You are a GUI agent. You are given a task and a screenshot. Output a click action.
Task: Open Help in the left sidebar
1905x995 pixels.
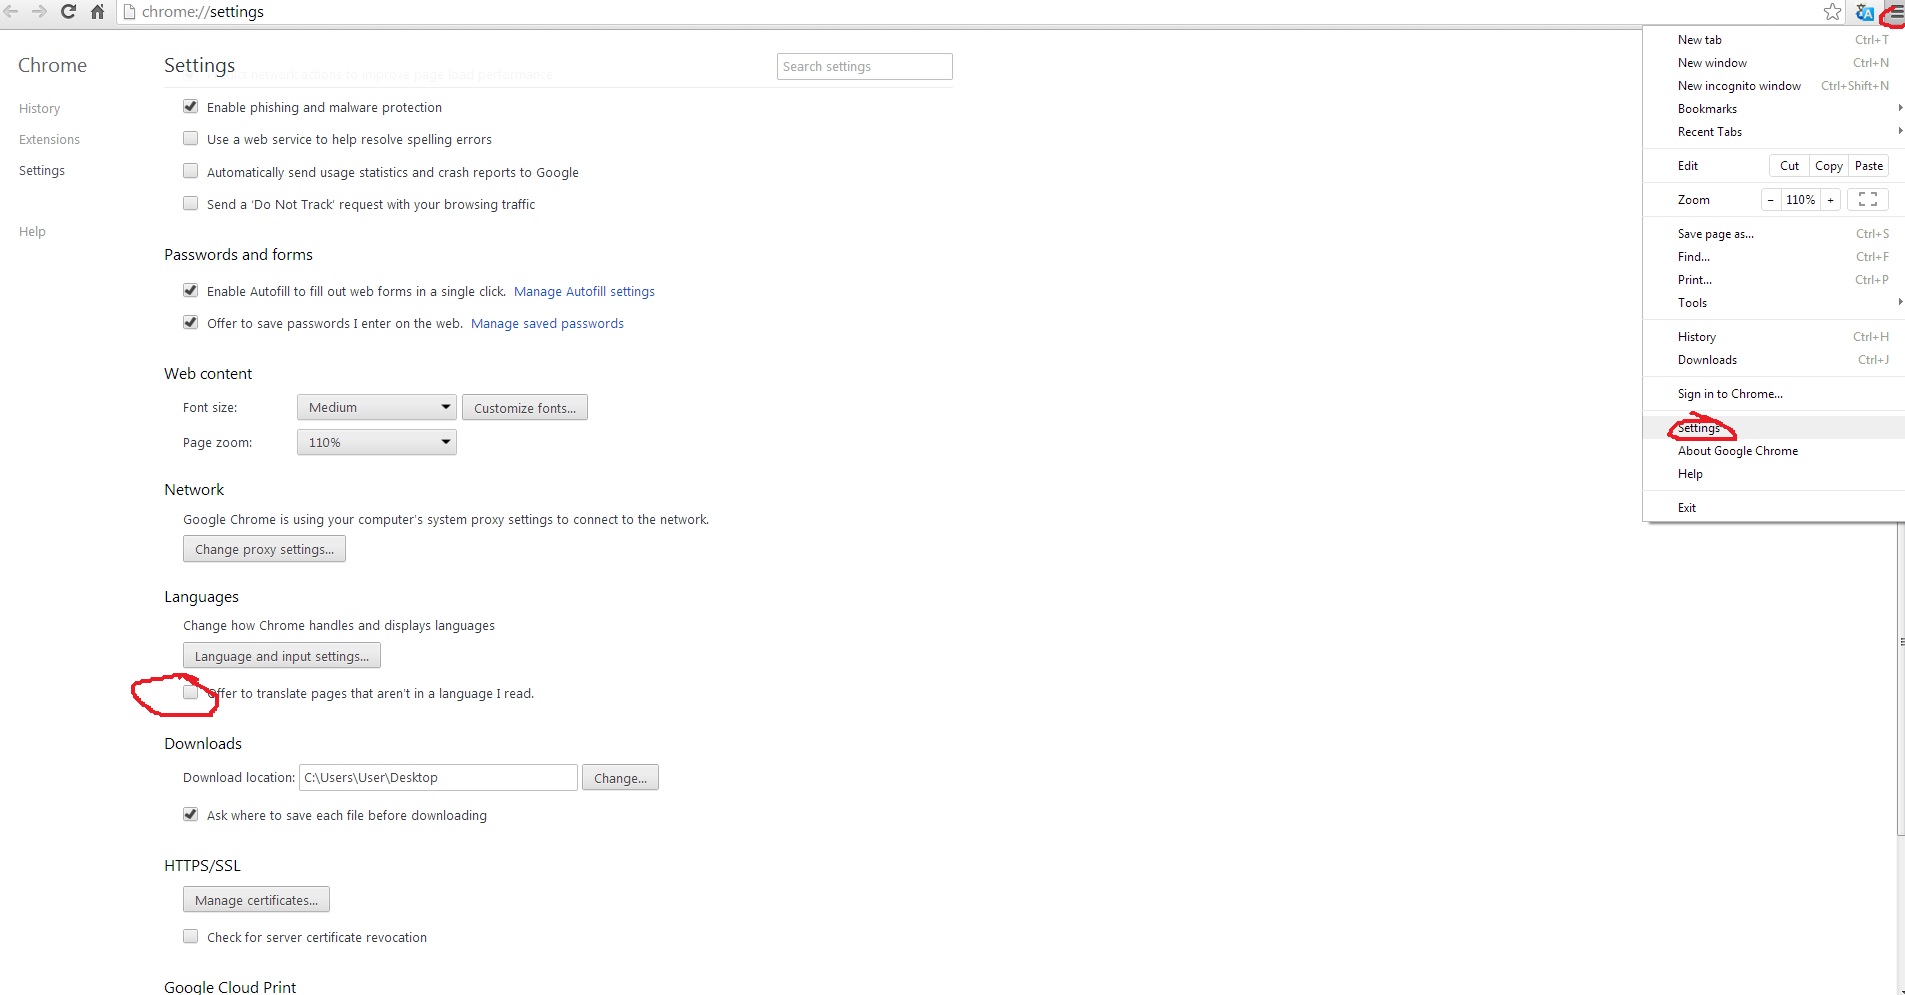pyautogui.click(x=32, y=232)
